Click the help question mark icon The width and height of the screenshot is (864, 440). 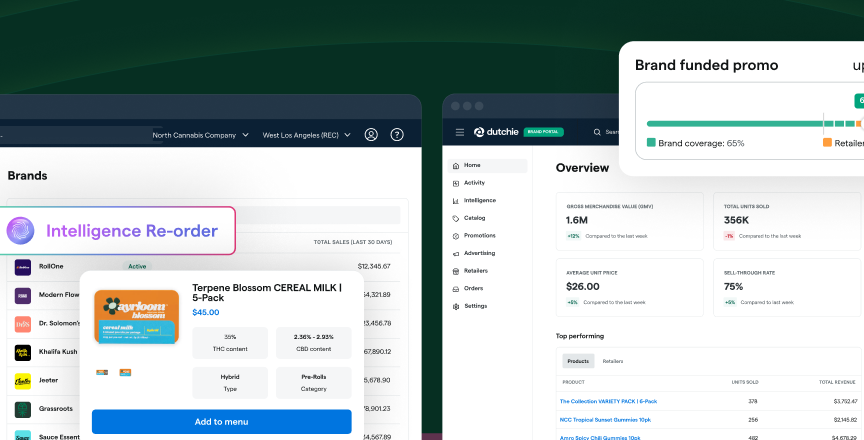tap(397, 134)
